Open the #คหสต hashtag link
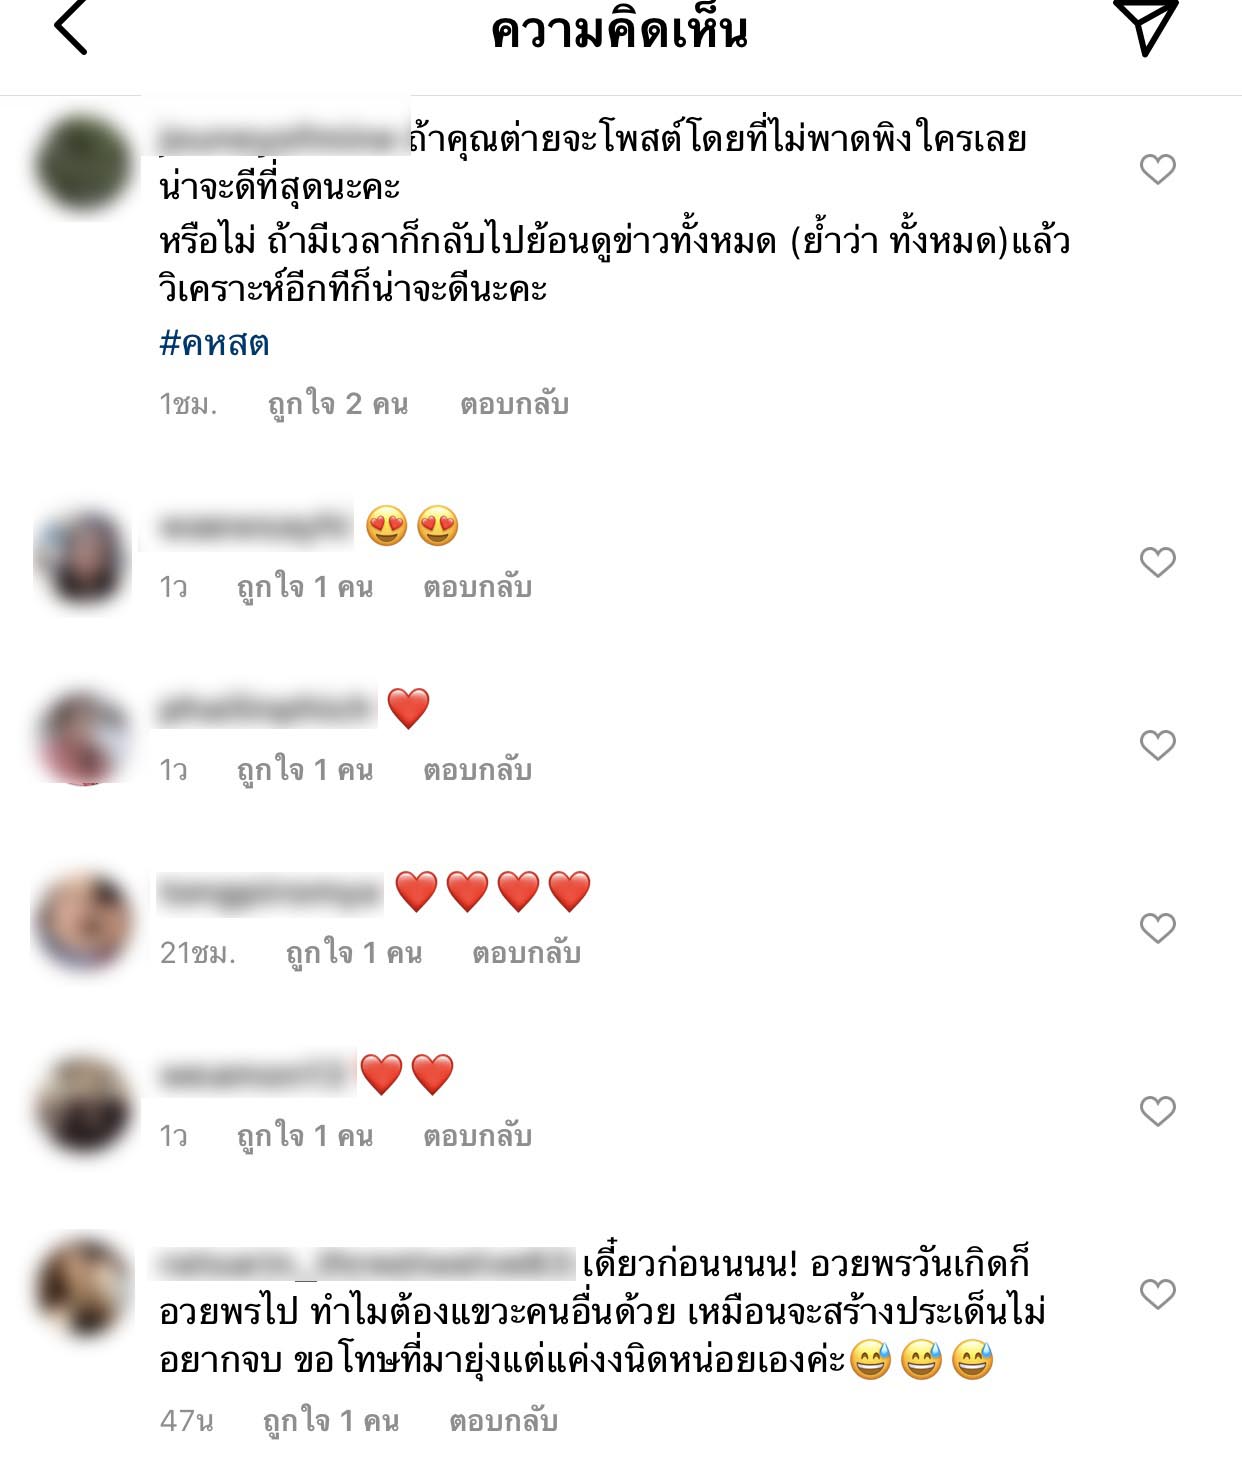The height and width of the screenshot is (1463, 1242). (x=214, y=343)
